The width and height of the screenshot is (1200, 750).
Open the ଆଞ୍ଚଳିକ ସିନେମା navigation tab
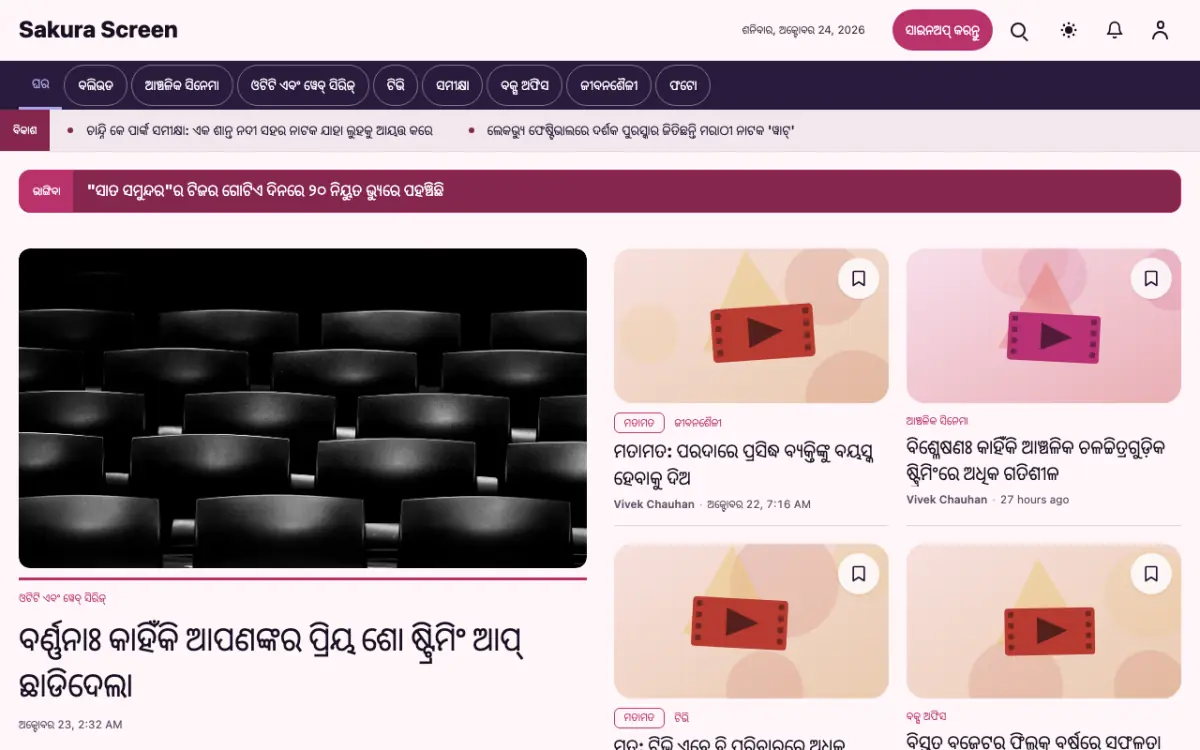tap(182, 86)
